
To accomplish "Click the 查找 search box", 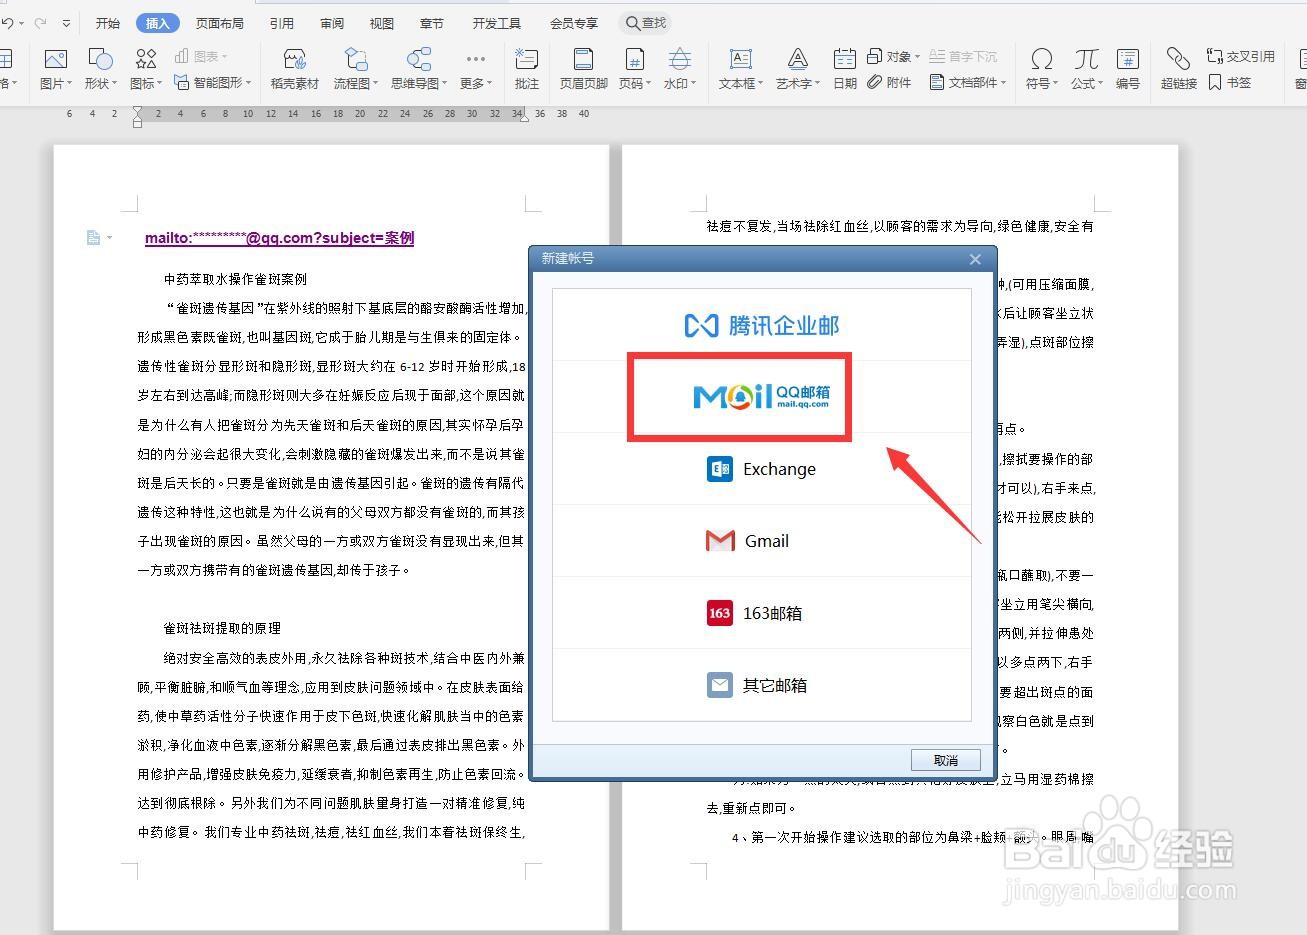I will tap(646, 23).
